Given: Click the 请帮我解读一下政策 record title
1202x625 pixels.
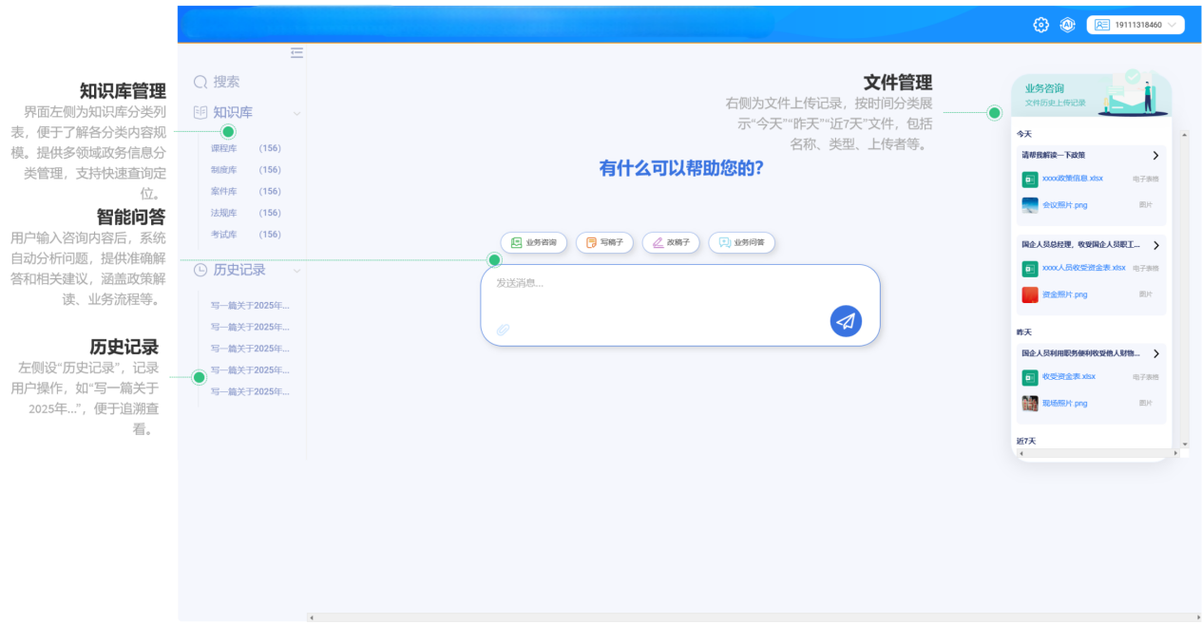Looking at the screenshot, I should 1053,156.
